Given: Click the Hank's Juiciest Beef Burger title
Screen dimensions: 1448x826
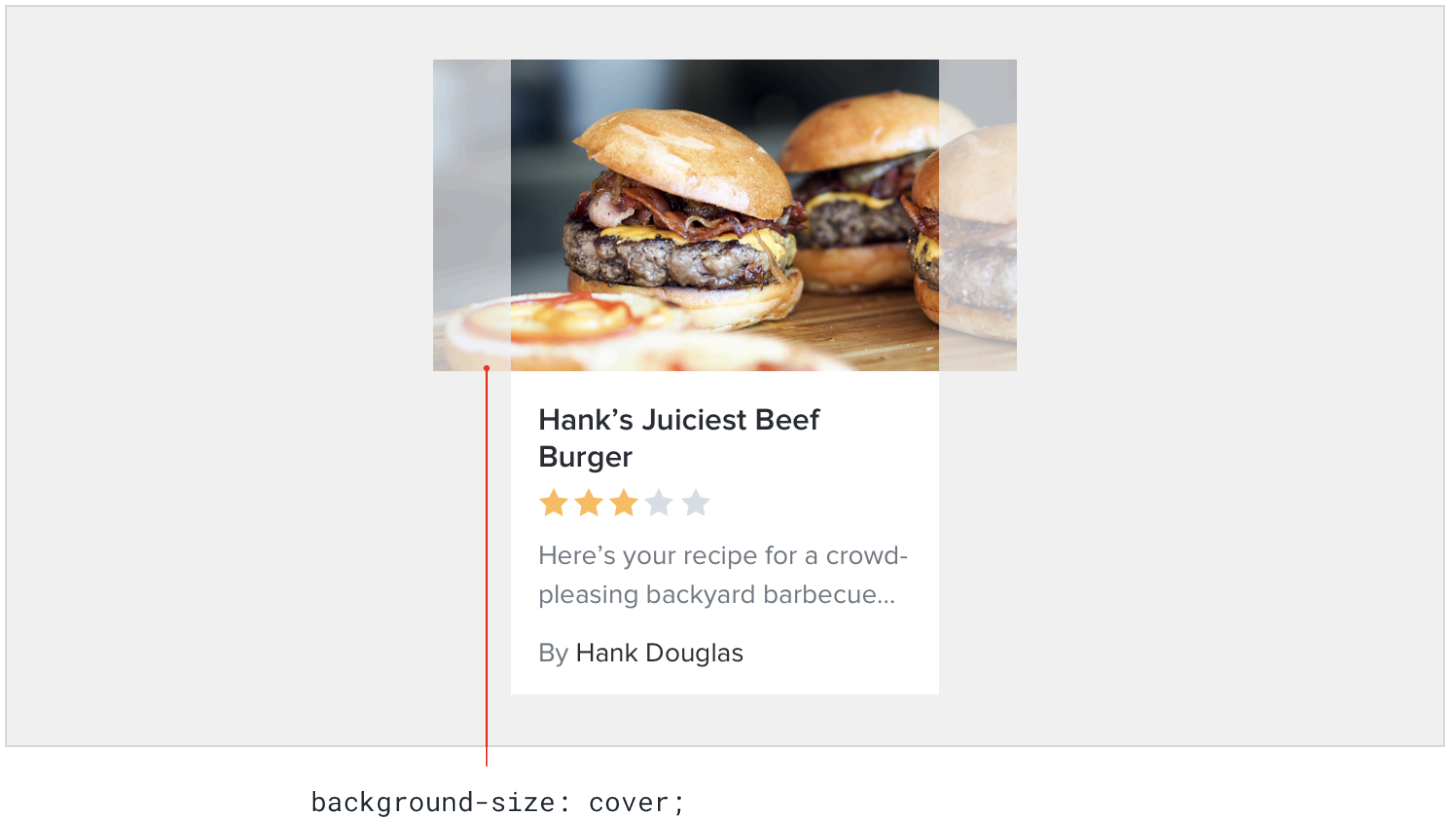Looking at the screenshot, I should (679, 438).
